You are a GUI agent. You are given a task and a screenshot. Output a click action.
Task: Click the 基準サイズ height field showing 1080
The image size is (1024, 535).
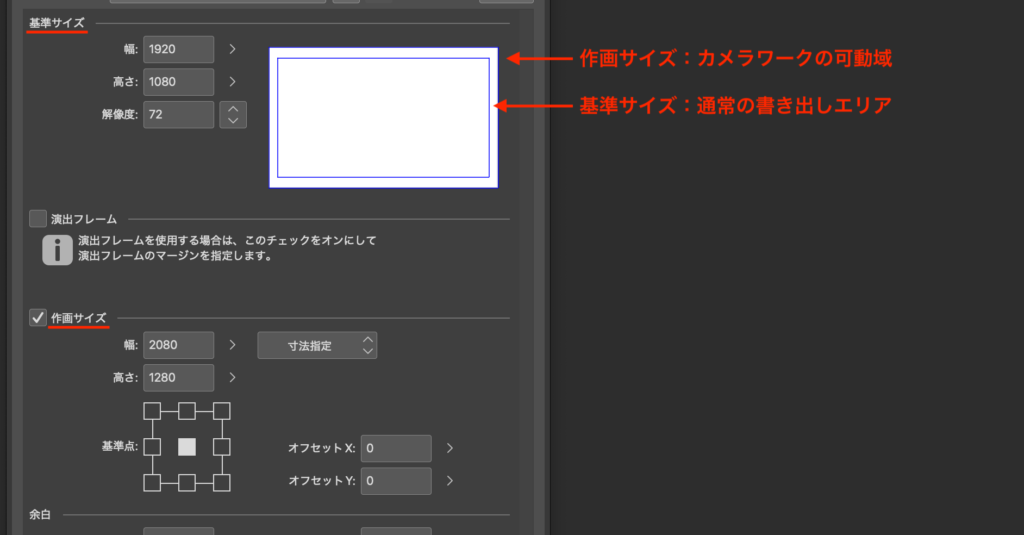[x=178, y=82]
